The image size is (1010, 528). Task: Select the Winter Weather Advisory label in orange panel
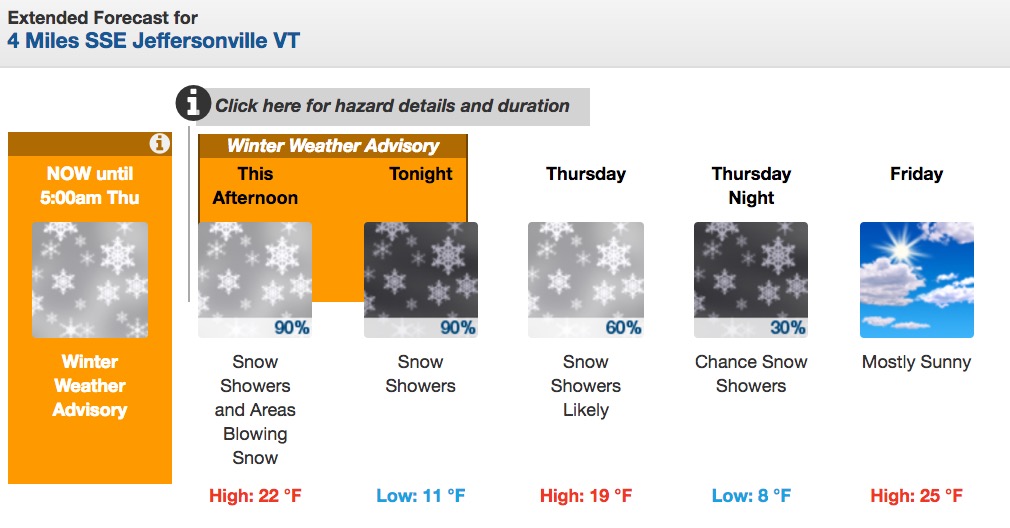(x=90, y=386)
